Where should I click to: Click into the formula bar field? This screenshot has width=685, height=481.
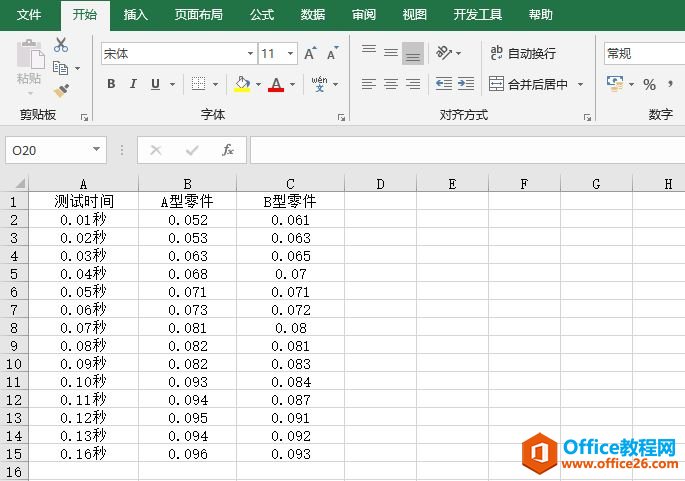[467, 150]
